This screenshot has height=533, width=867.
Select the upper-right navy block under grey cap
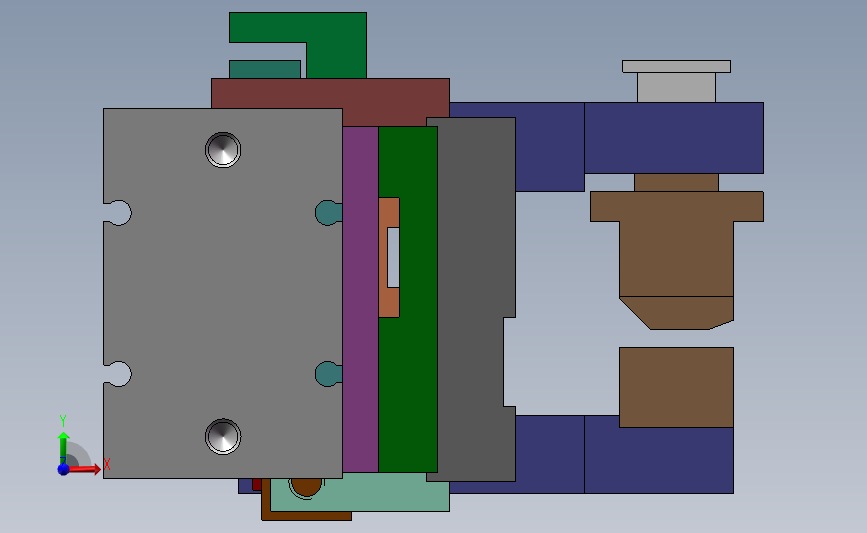(x=674, y=138)
